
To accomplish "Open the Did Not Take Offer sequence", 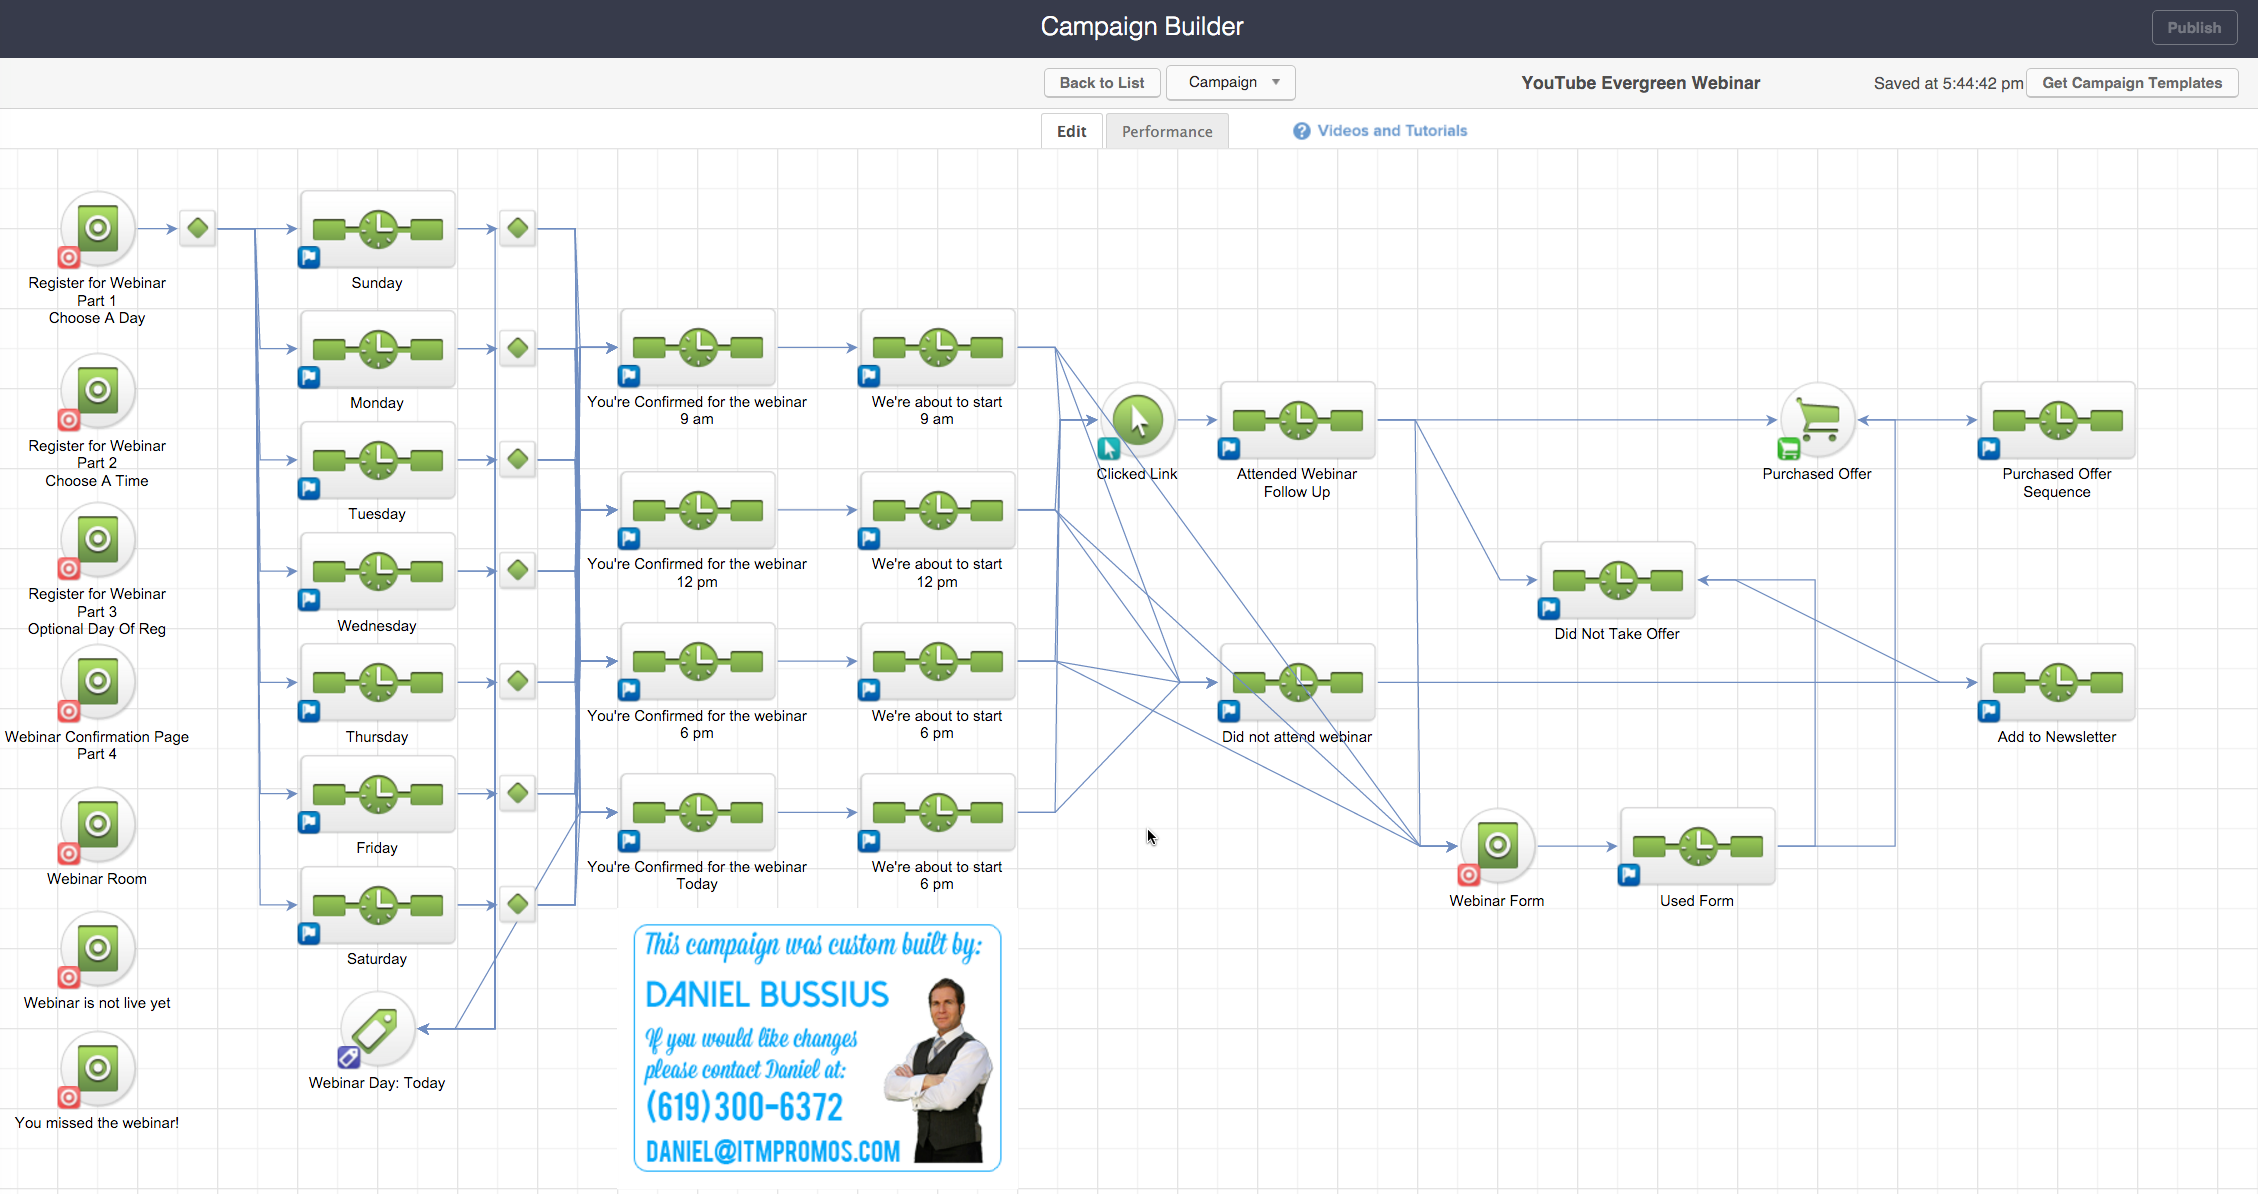I will pyautogui.click(x=1616, y=581).
